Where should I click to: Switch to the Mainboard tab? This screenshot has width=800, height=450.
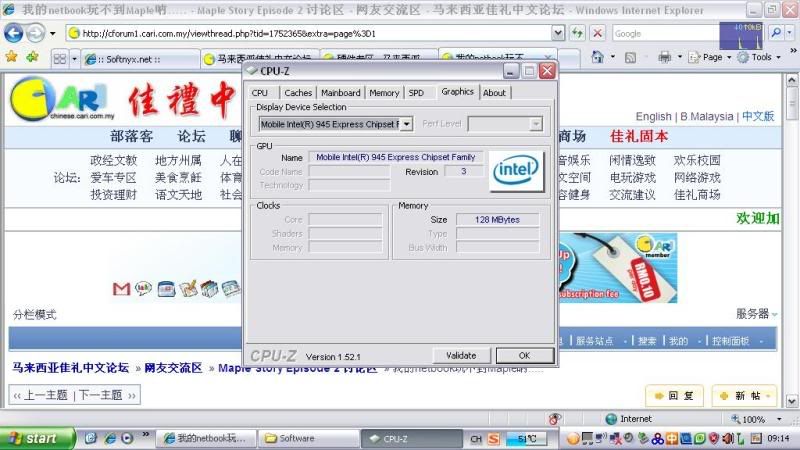pyautogui.click(x=340, y=93)
